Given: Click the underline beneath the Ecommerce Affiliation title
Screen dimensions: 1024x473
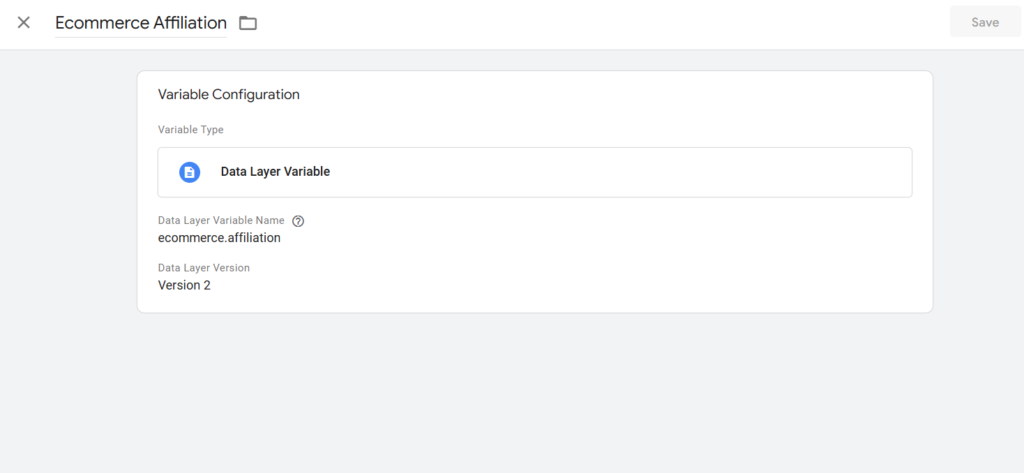Looking at the screenshot, I should (x=140, y=37).
